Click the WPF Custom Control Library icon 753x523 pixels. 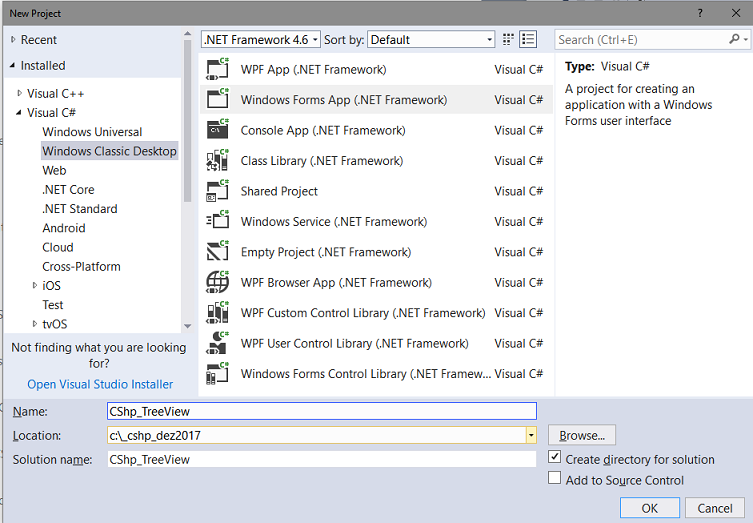pyautogui.click(x=218, y=313)
